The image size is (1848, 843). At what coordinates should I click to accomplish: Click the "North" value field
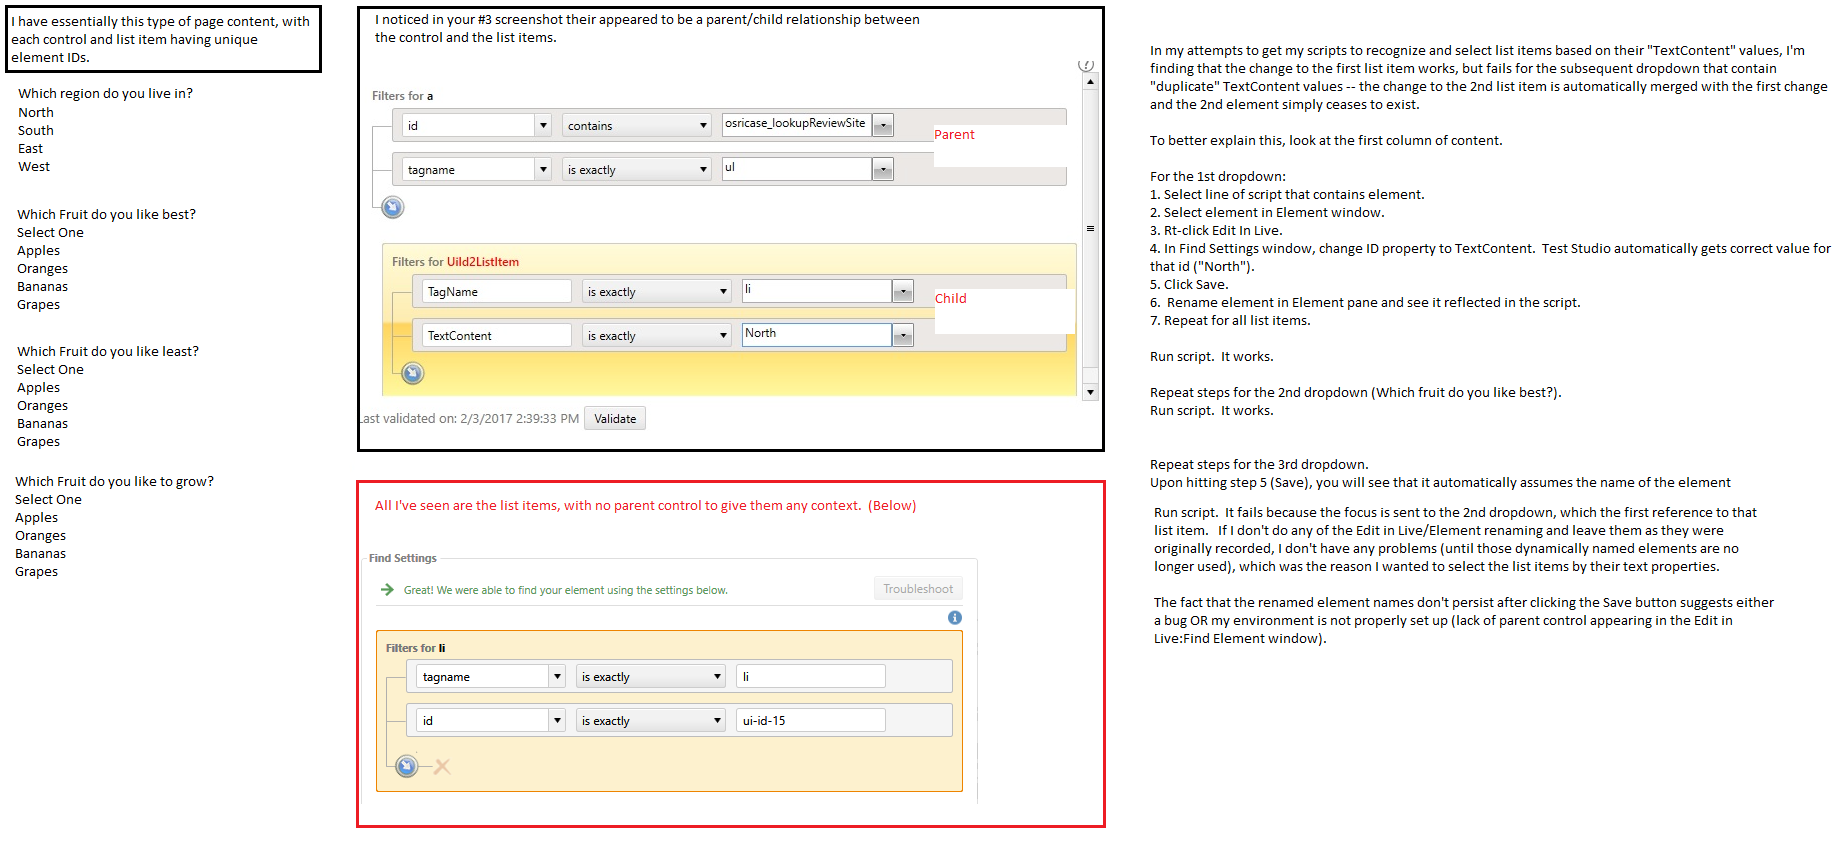[x=817, y=334]
